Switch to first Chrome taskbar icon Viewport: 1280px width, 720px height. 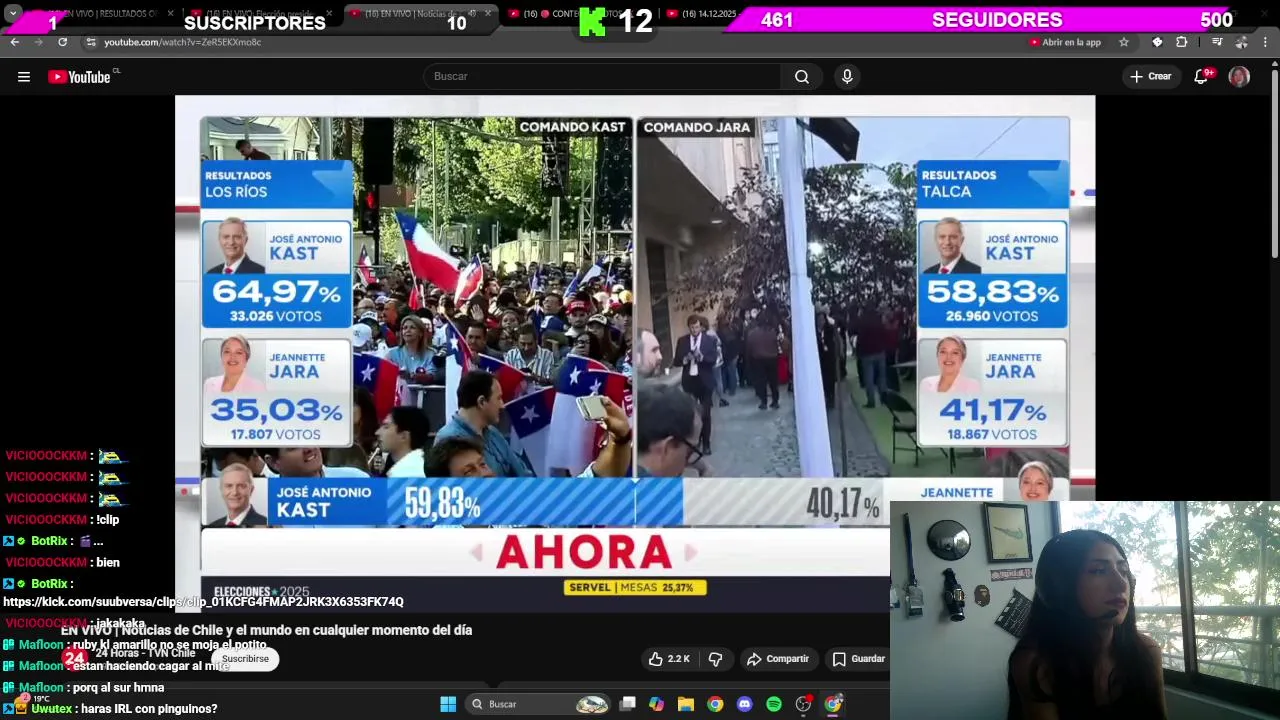pos(715,704)
